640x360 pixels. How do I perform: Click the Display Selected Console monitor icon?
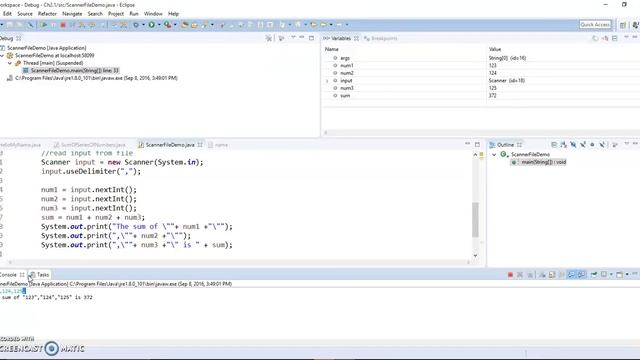tap(604, 275)
